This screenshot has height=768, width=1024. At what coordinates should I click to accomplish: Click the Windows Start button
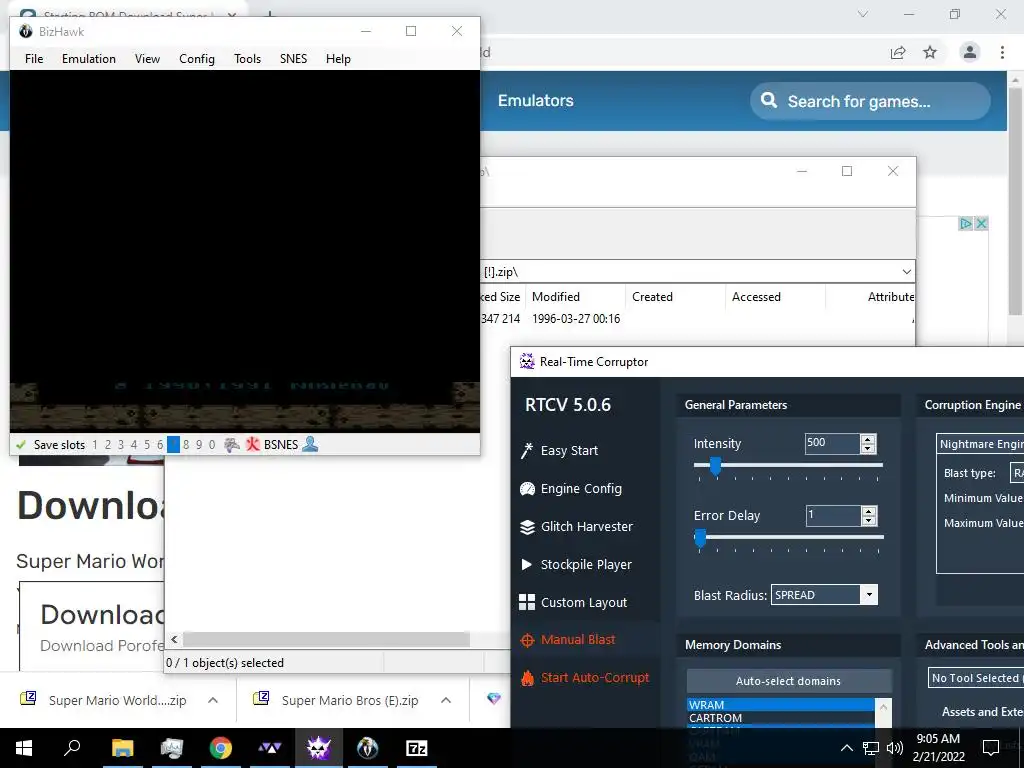pyautogui.click(x=24, y=748)
